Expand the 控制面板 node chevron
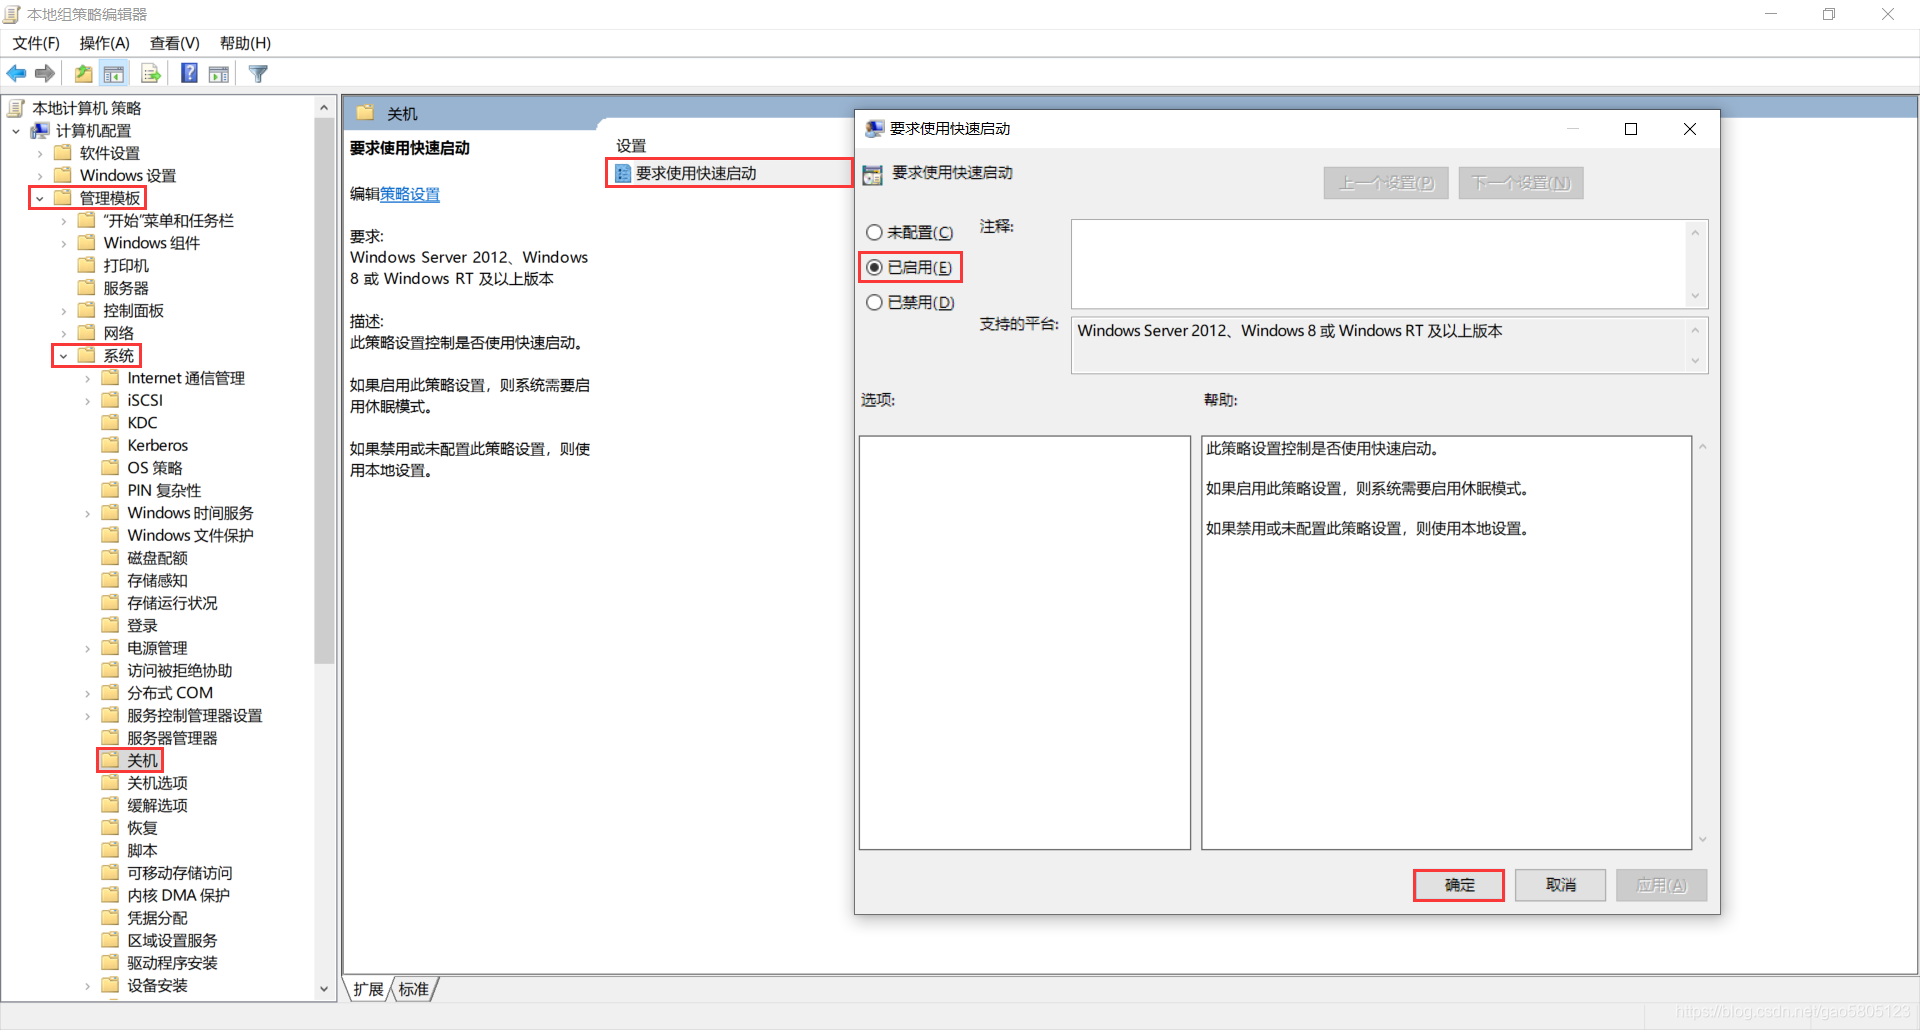This screenshot has height=1030, width=1920. (64, 311)
